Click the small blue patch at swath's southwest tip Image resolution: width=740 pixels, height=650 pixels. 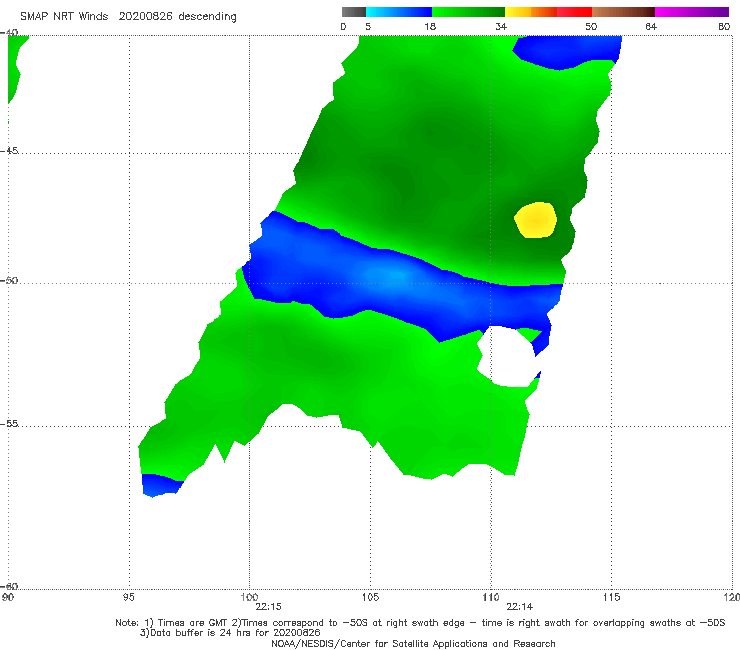tap(161, 485)
